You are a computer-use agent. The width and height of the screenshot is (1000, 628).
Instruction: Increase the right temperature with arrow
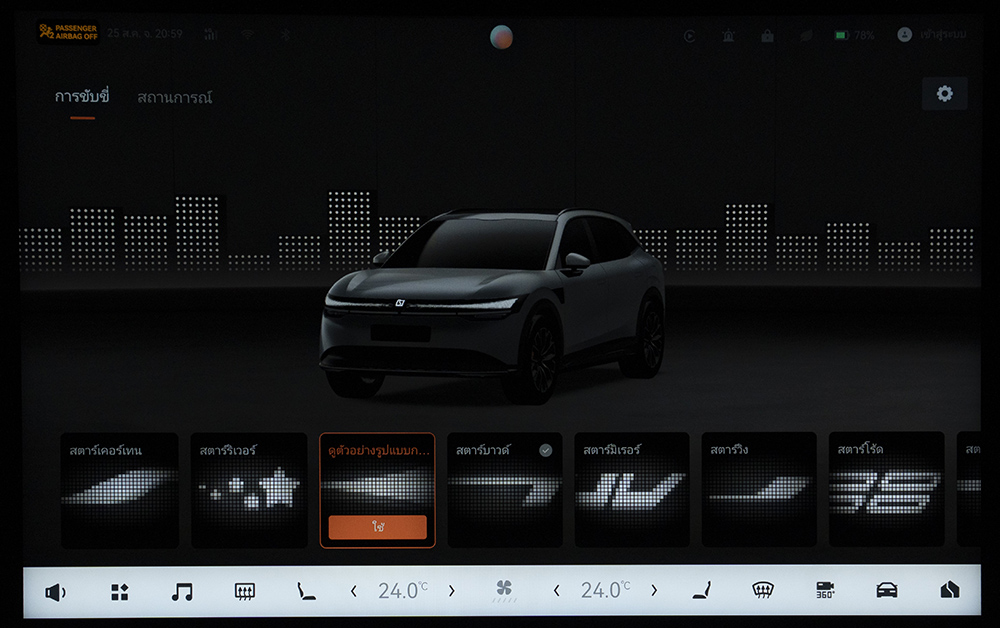[654, 591]
